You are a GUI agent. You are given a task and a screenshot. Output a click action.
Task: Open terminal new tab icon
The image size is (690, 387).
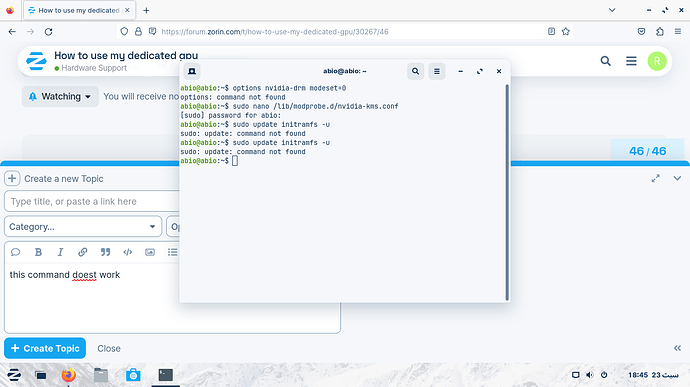tap(192, 71)
